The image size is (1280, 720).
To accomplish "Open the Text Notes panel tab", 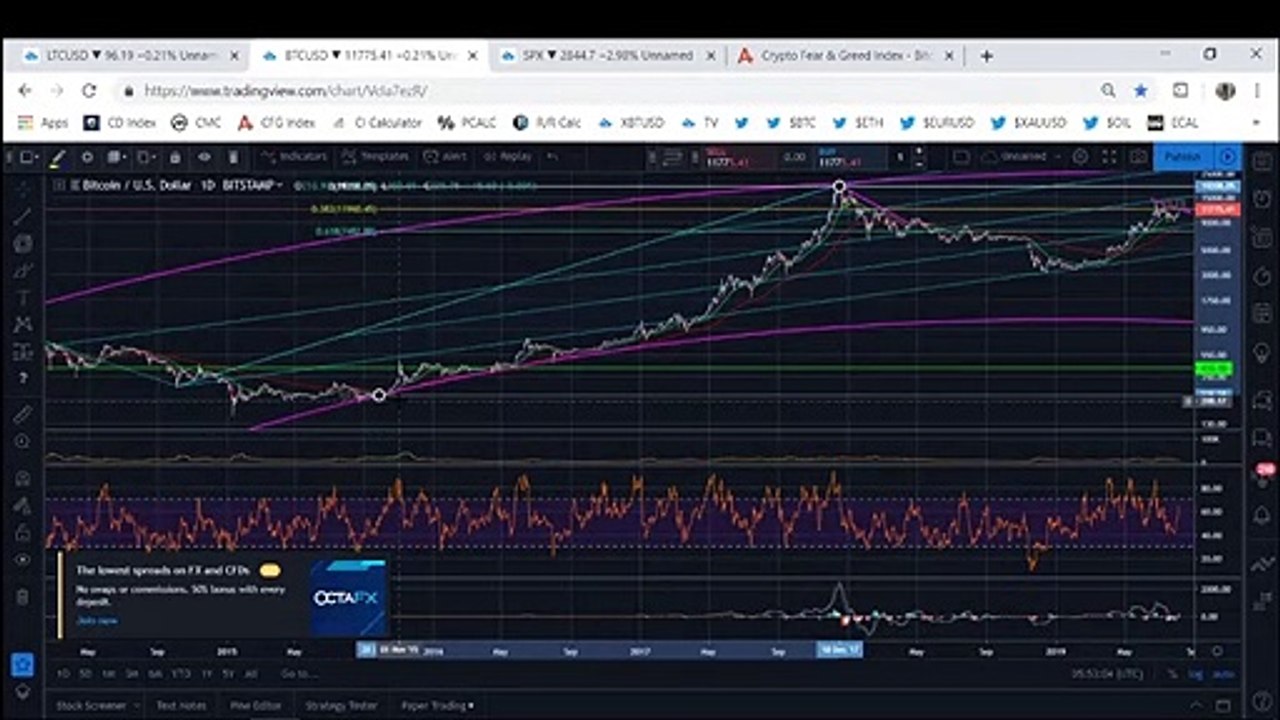I will click(x=181, y=705).
